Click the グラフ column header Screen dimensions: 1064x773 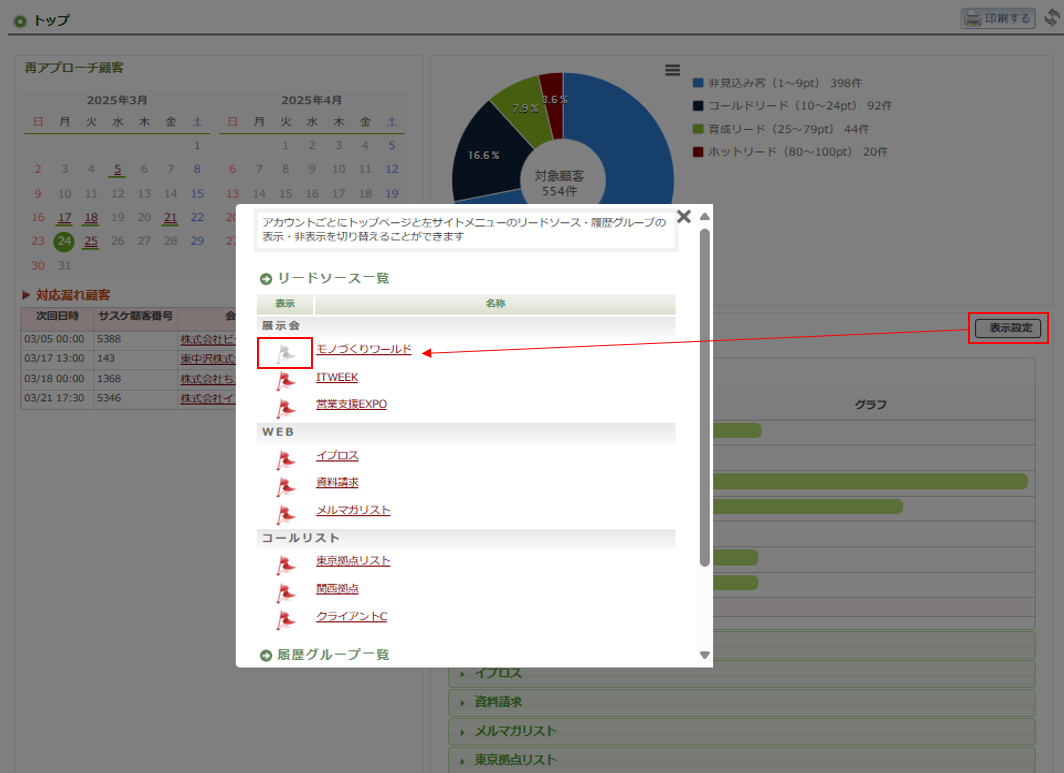coord(871,404)
